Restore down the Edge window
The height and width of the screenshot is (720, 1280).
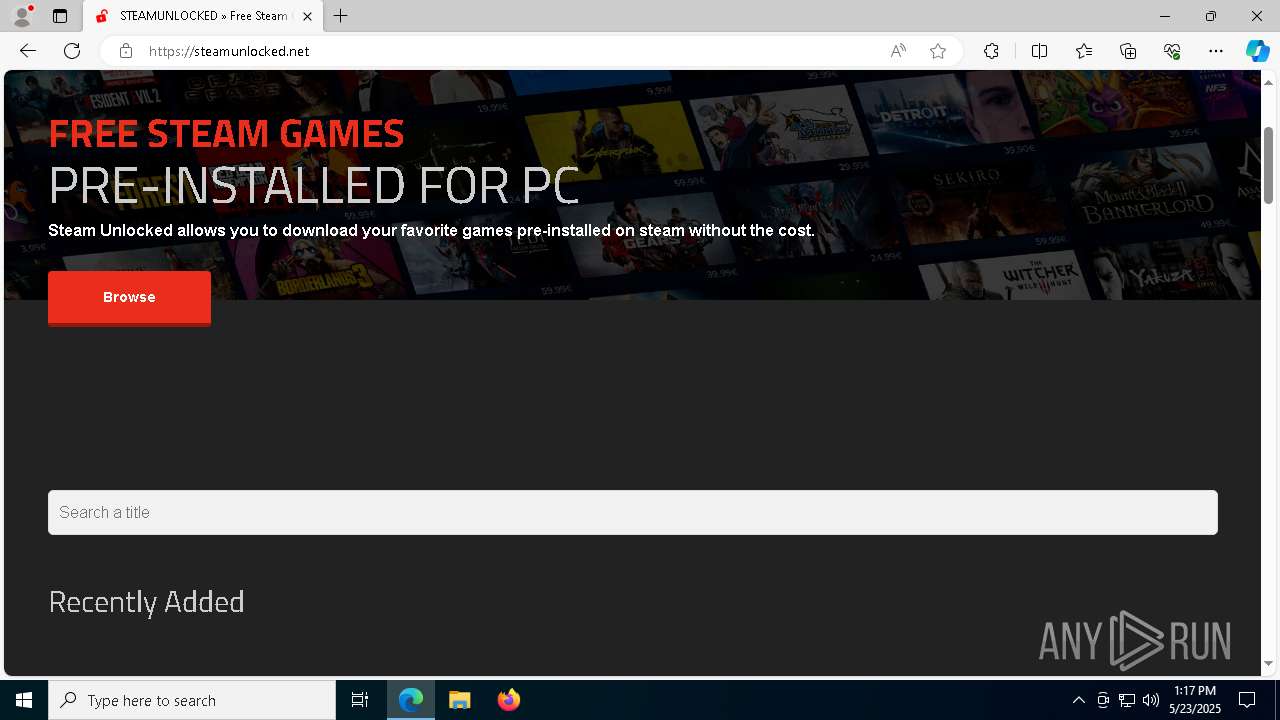click(x=1211, y=16)
